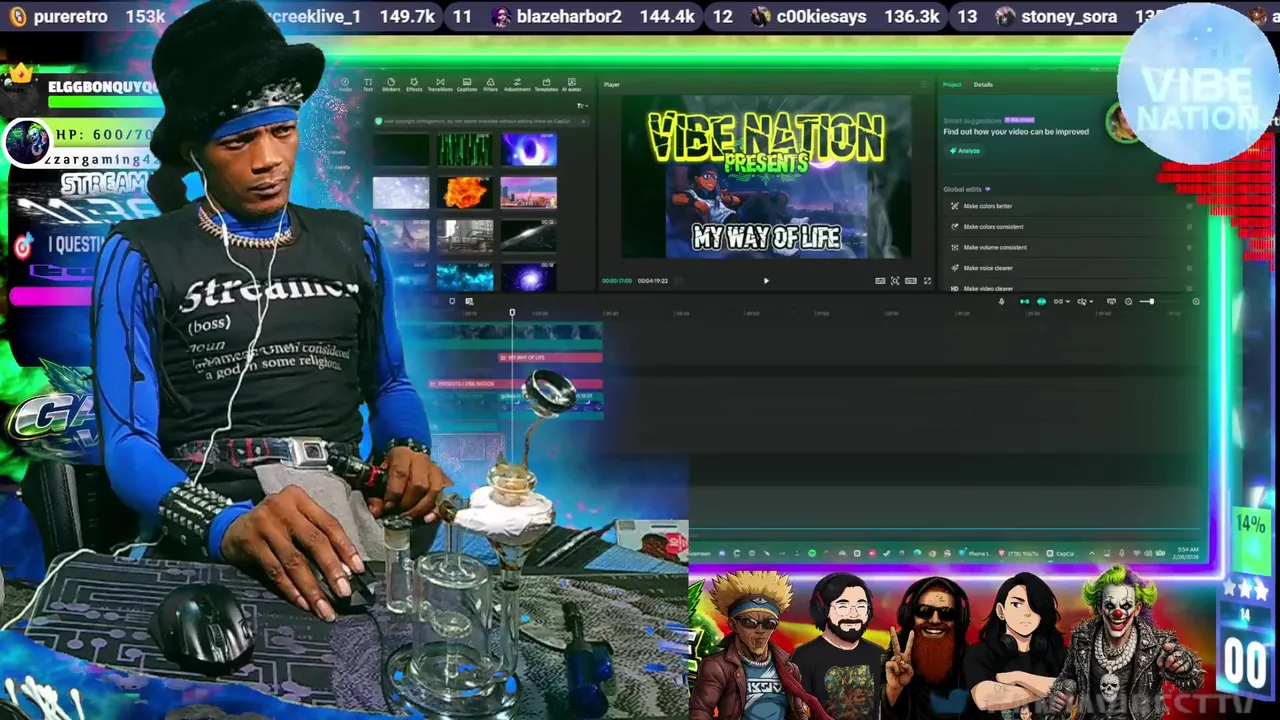1280x720 pixels.
Task: Open the Adjustment panel
Action: [517, 85]
